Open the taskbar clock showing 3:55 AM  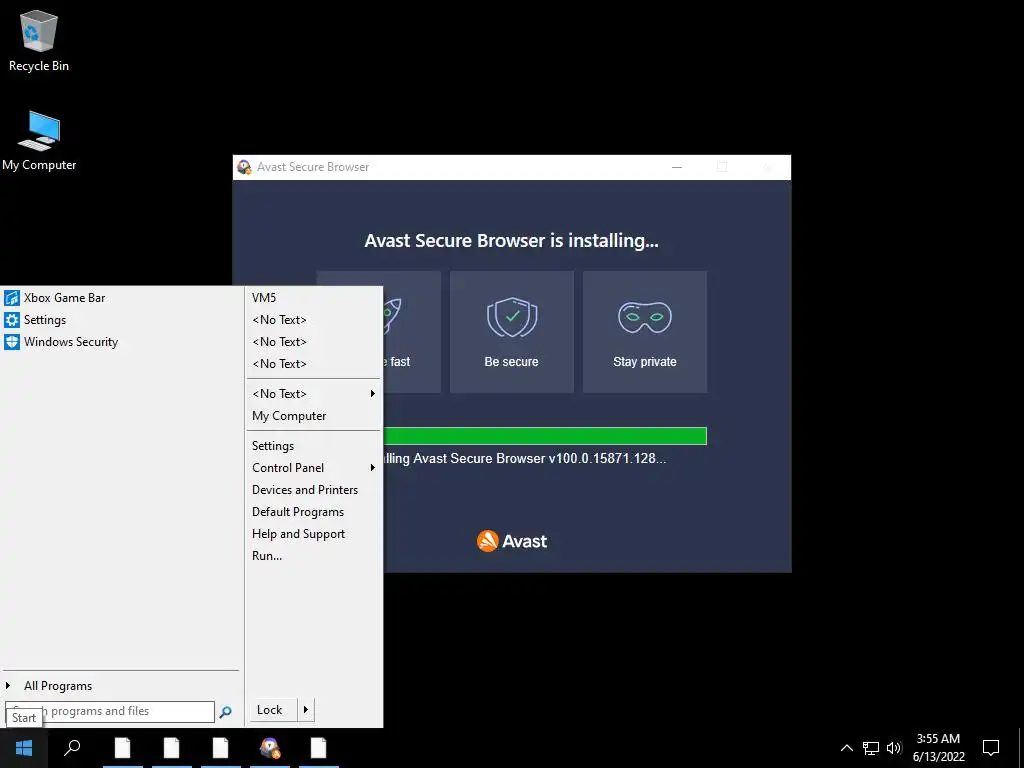[x=938, y=748]
